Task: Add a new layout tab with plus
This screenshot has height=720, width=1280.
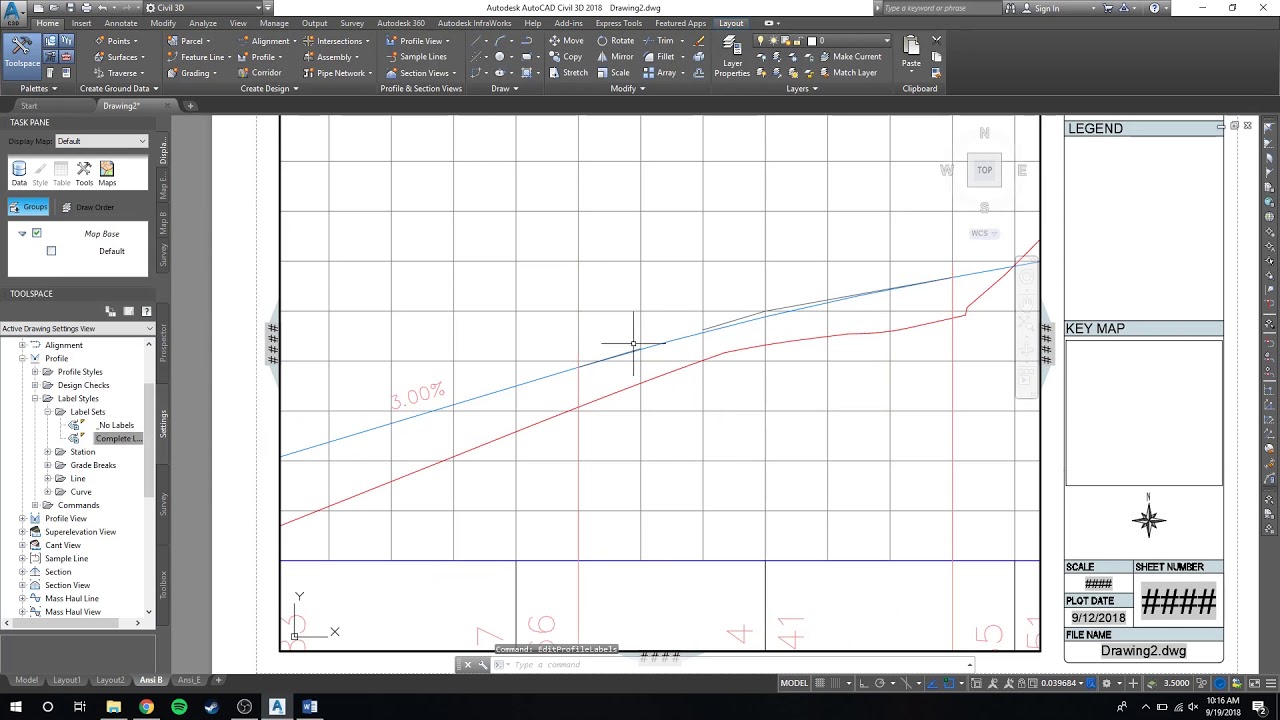Action: coord(219,680)
